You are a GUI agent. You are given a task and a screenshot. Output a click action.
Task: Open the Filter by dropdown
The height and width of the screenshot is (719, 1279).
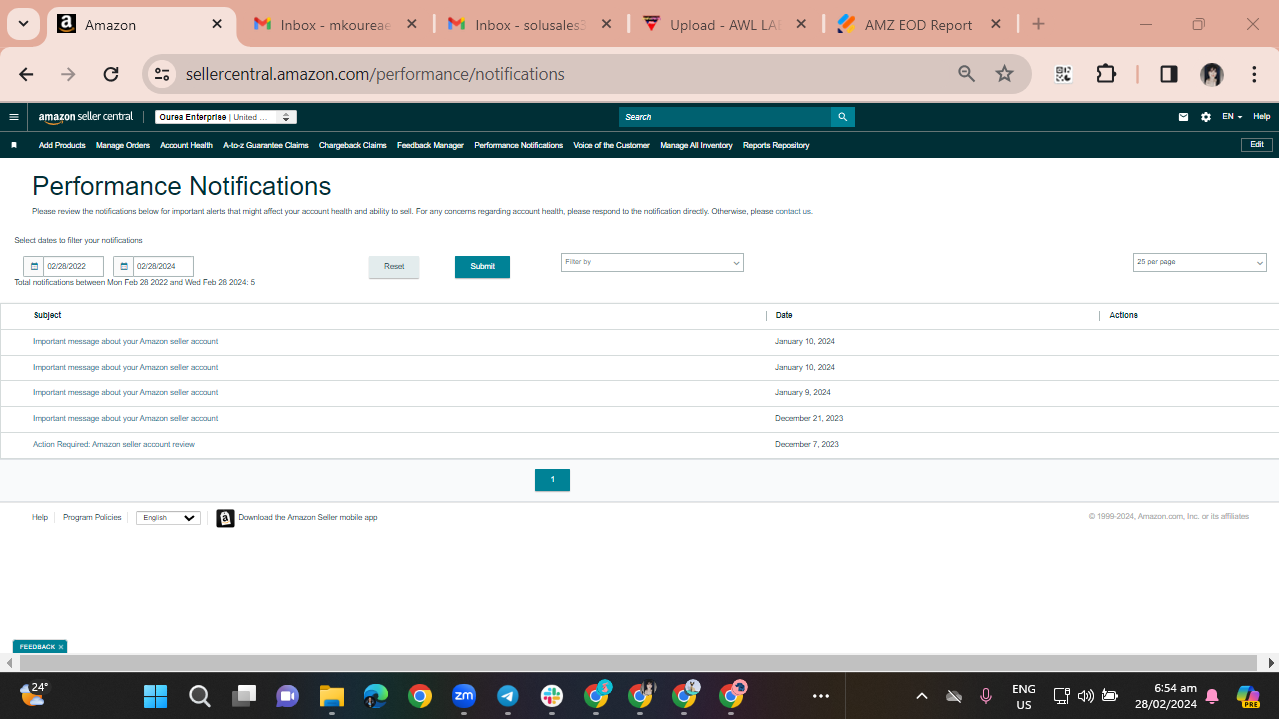point(652,262)
